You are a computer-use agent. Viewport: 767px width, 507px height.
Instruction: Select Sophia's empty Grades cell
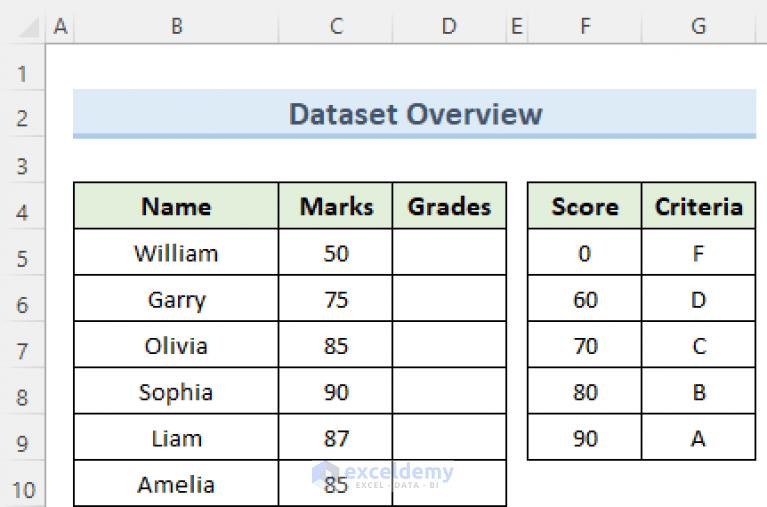point(449,391)
